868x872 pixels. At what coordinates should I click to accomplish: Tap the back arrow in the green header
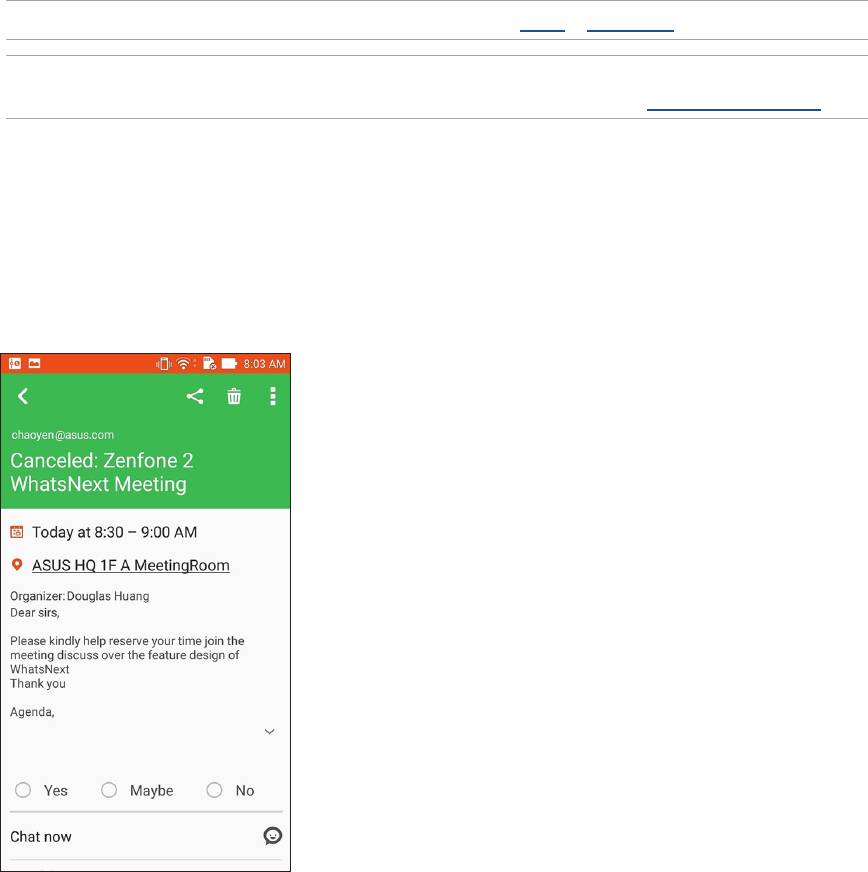pos(23,397)
